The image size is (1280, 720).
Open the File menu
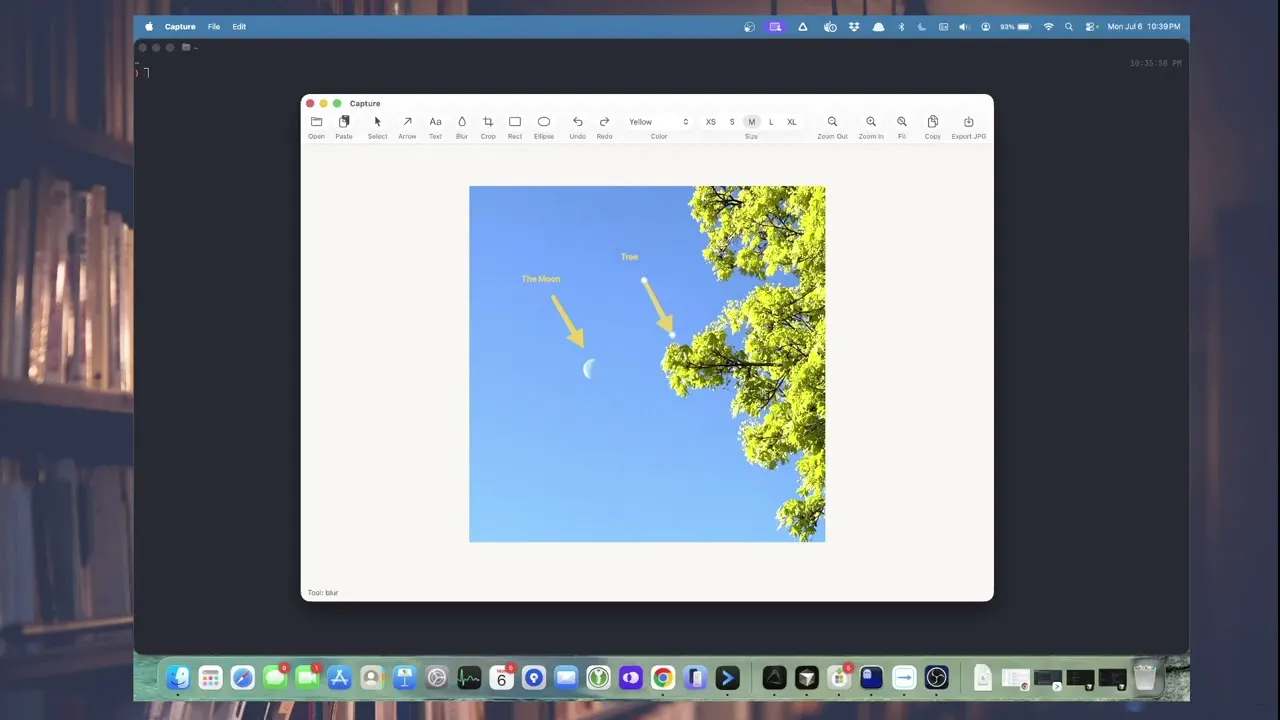(214, 27)
